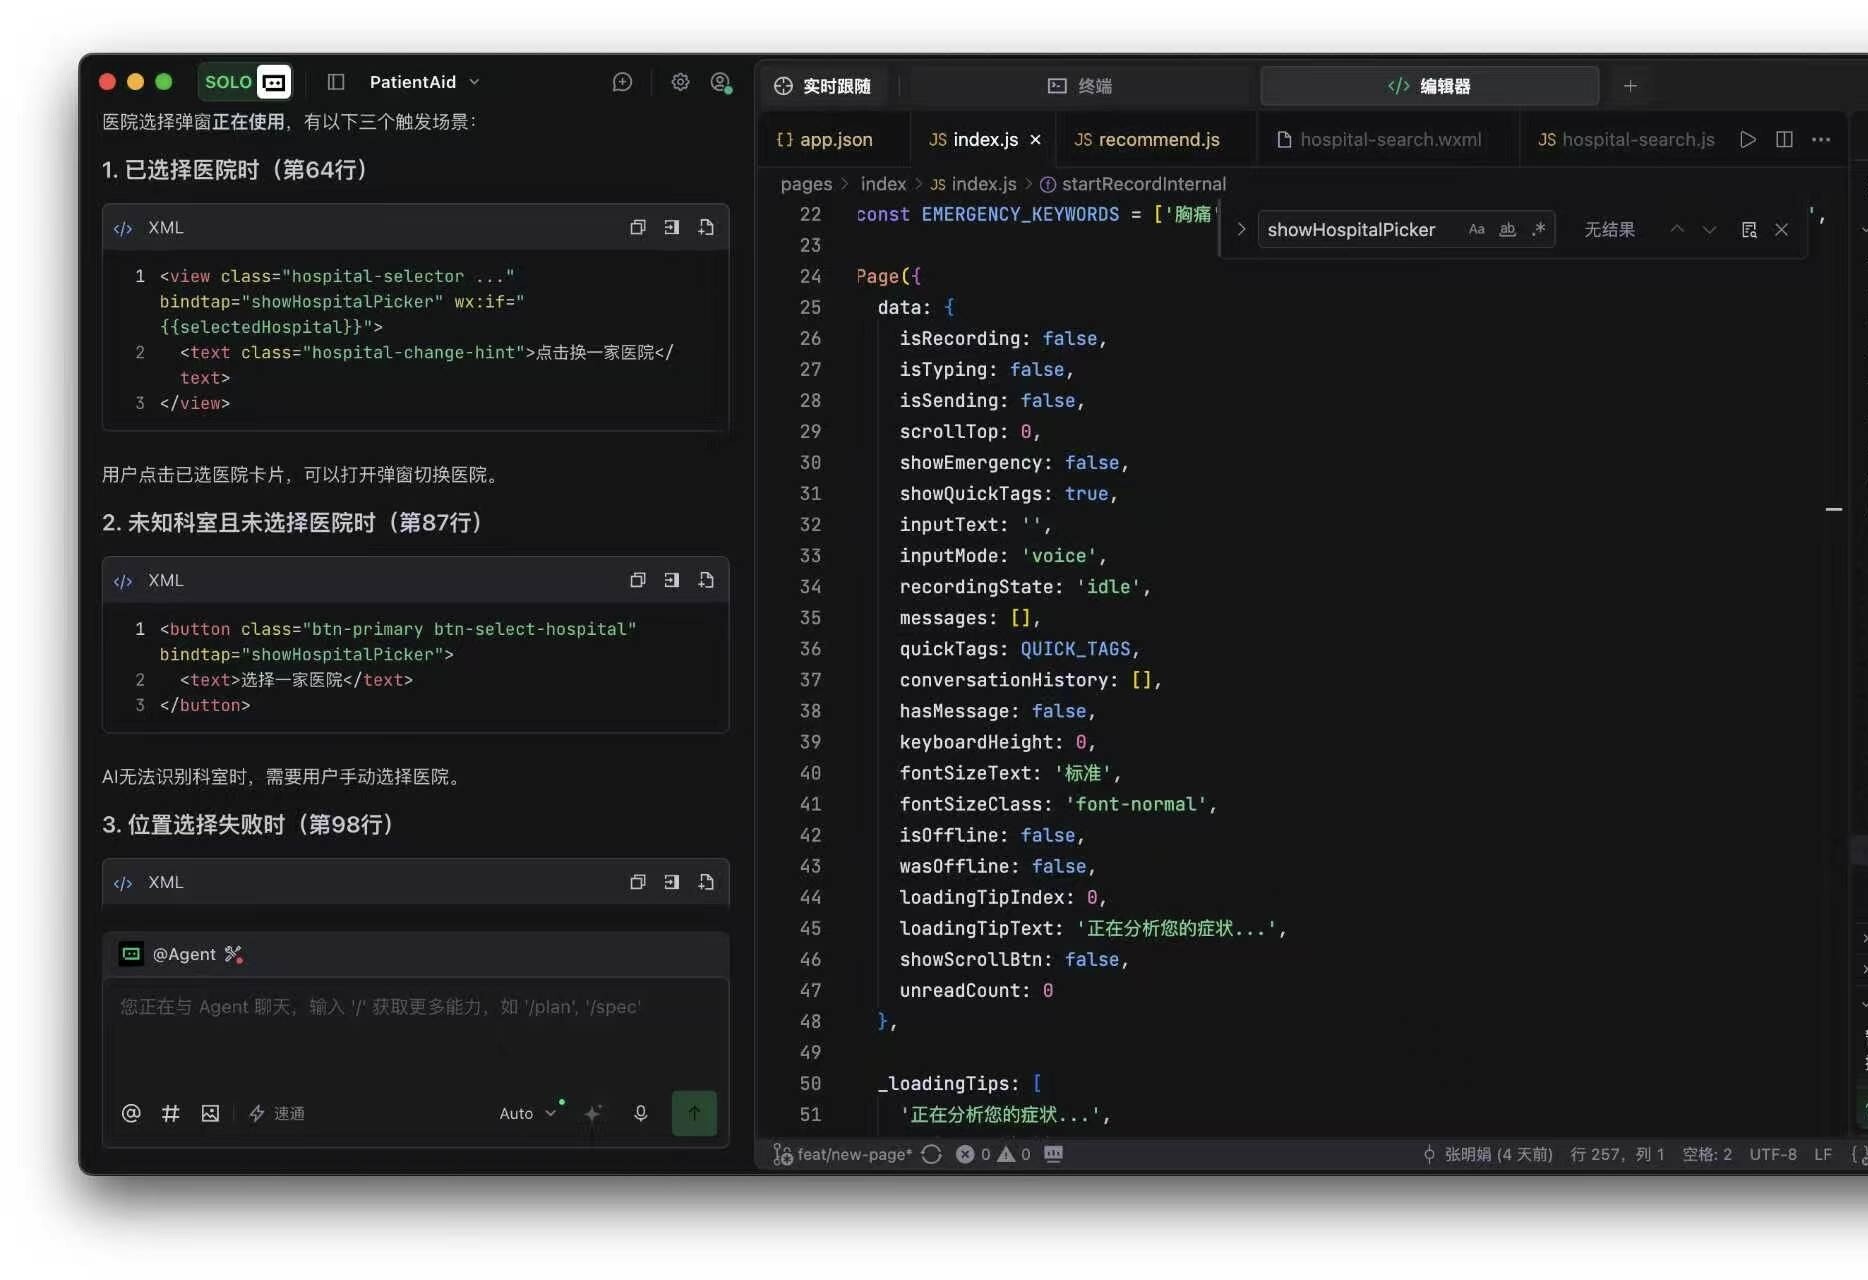Send the message with the green arrow

(x=694, y=1113)
